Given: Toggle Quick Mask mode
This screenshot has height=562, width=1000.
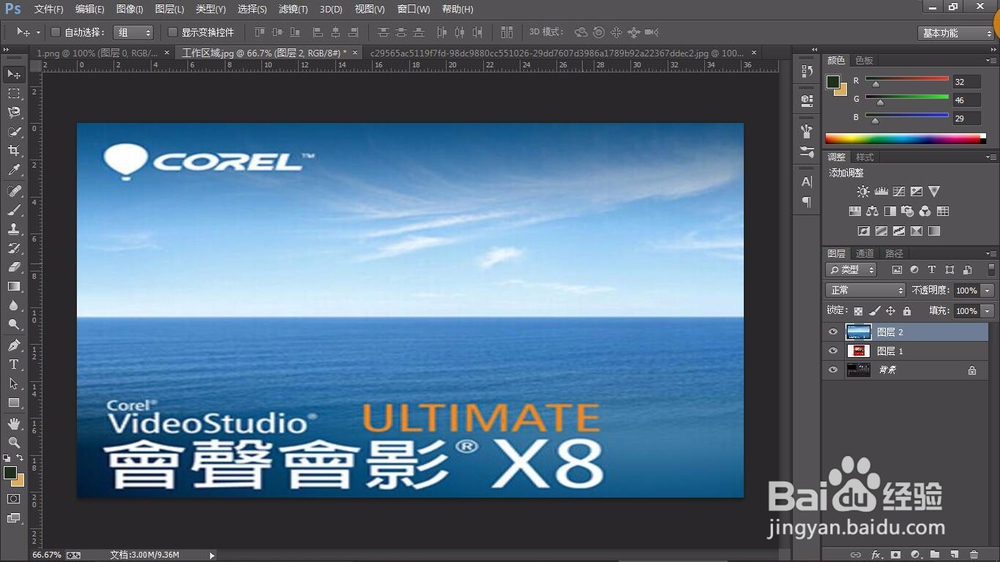Looking at the screenshot, I should point(13,499).
